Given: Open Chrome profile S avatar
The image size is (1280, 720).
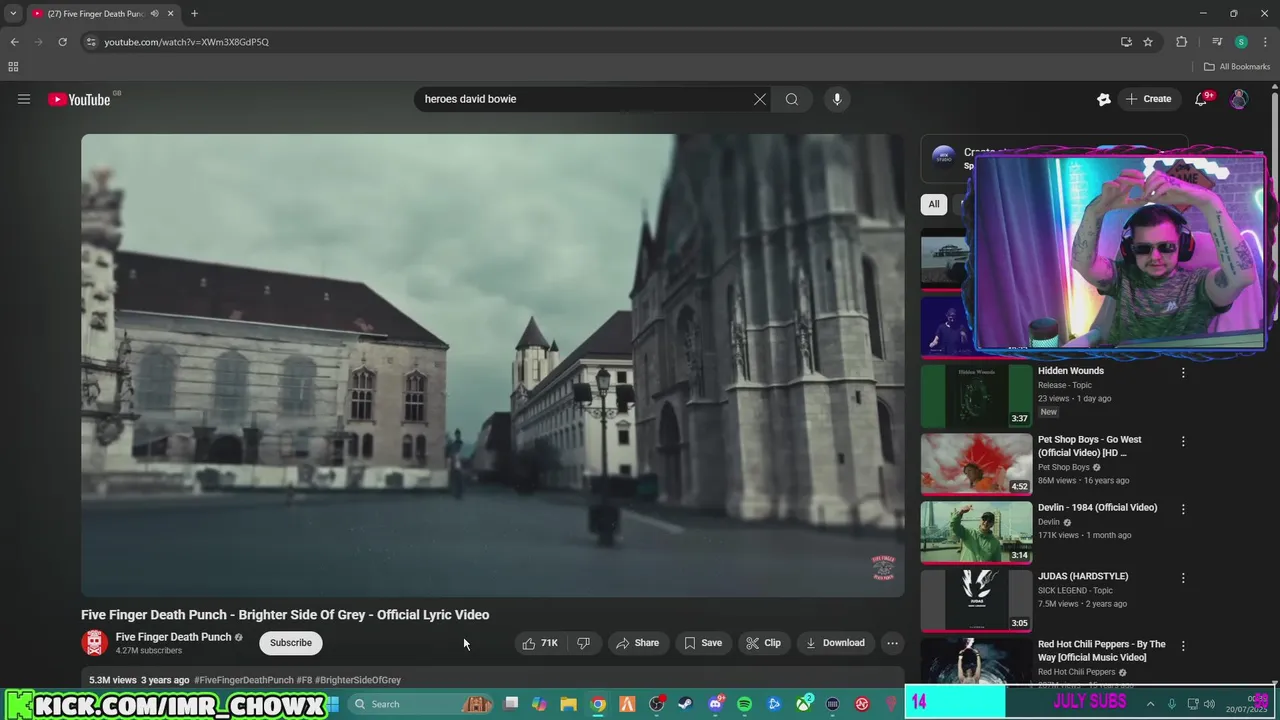Looking at the screenshot, I should (1241, 42).
